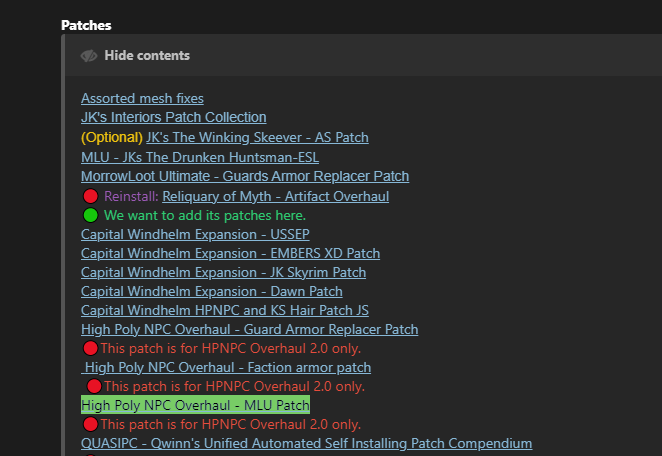Open JK's Interiors Patch Collection link

tap(174, 117)
